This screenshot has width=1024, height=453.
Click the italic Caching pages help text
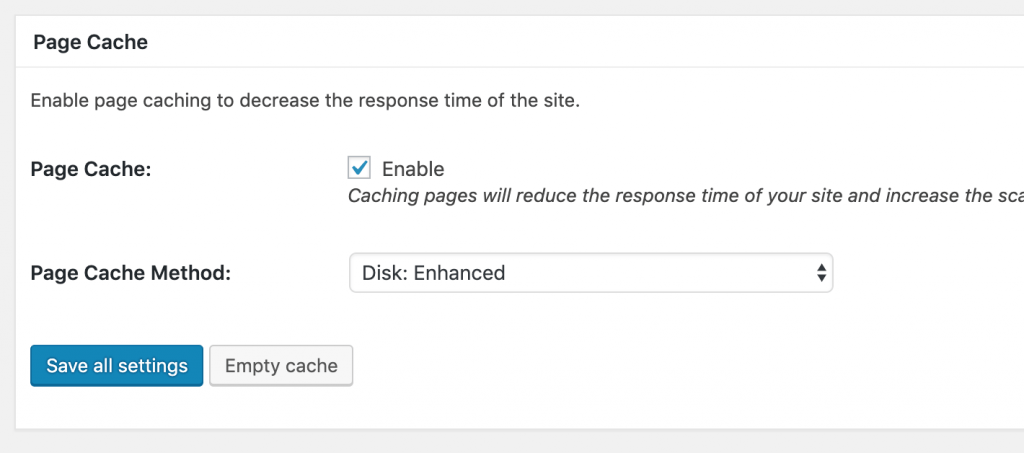pyautogui.click(x=686, y=196)
